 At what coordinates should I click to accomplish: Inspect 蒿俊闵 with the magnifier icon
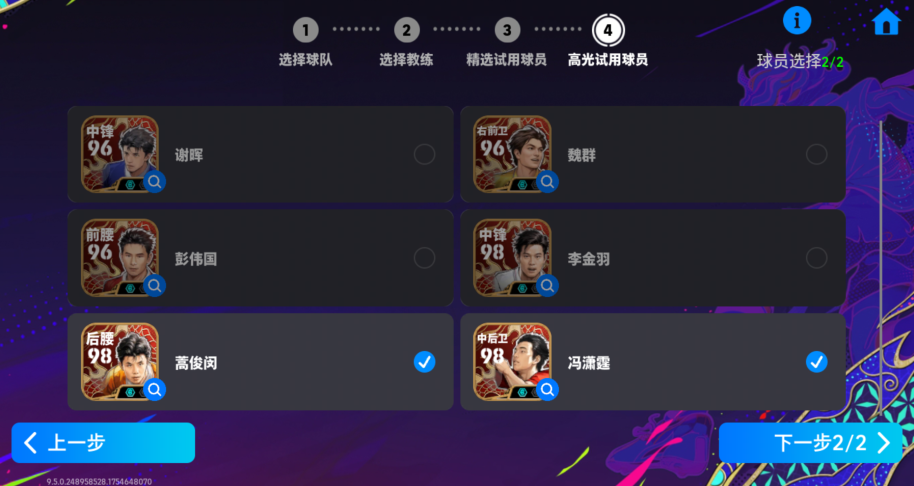(154, 389)
